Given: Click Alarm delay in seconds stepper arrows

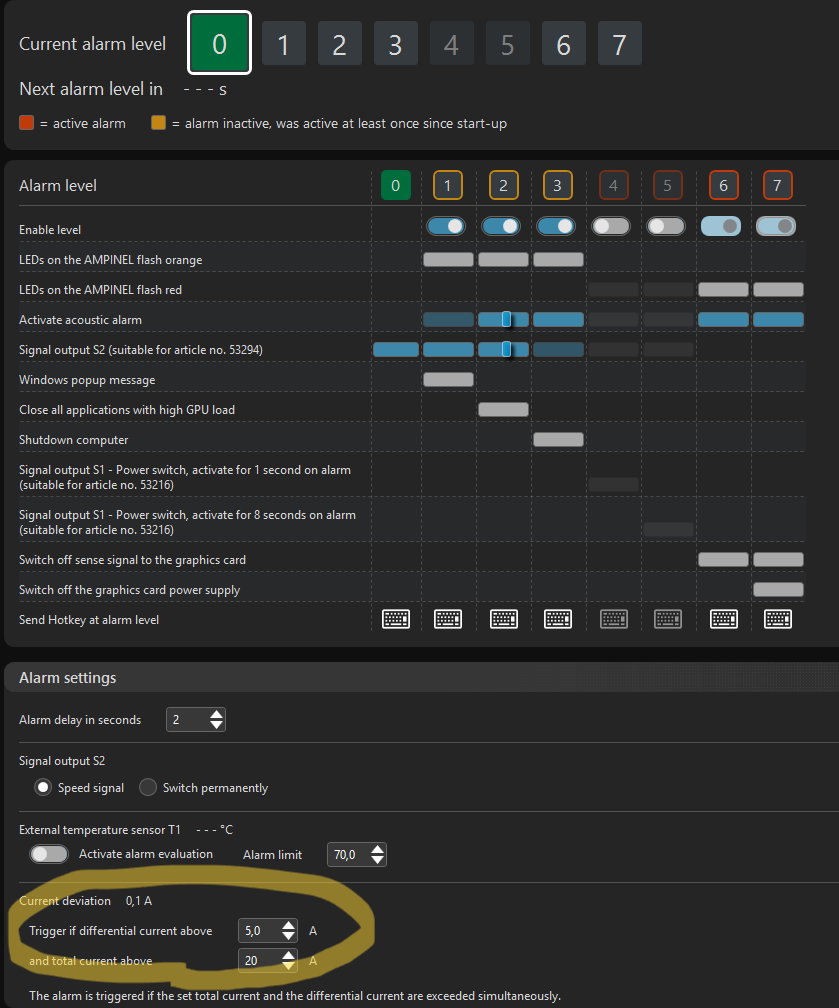Looking at the screenshot, I should [217, 719].
